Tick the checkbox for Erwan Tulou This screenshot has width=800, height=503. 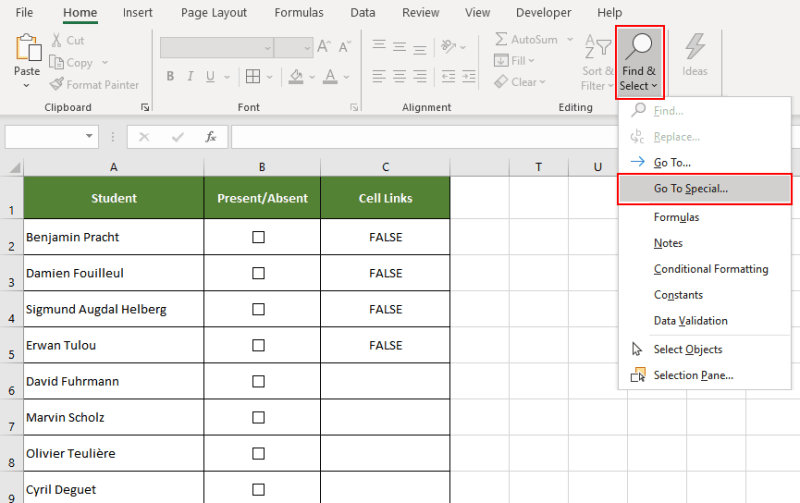point(259,345)
